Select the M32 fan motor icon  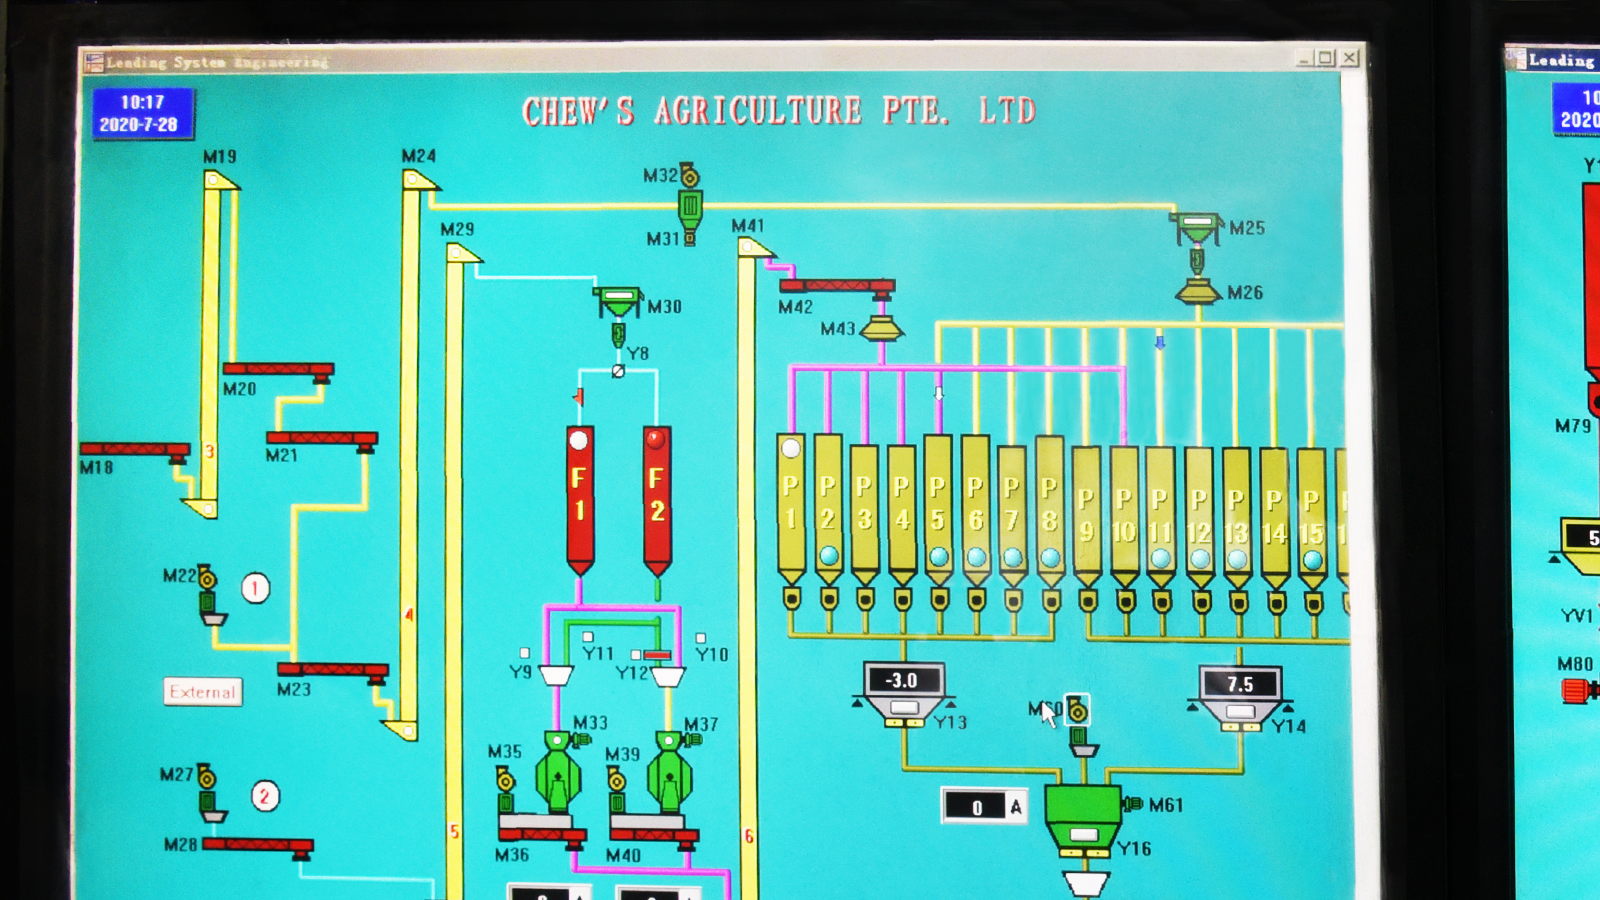tap(689, 176)
